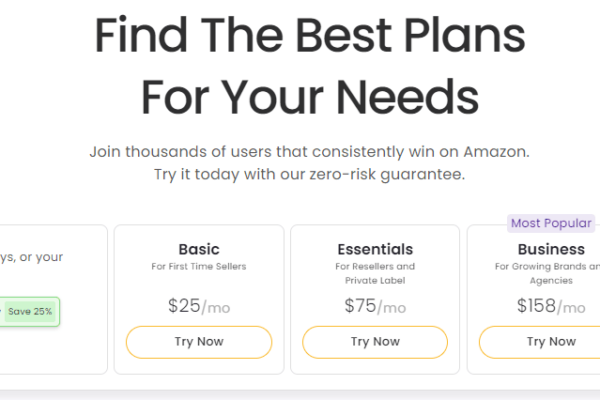Select the Basic plan title
Image resolution: width=600 pixels, height=400 pixels.
(x=199, y=250)
